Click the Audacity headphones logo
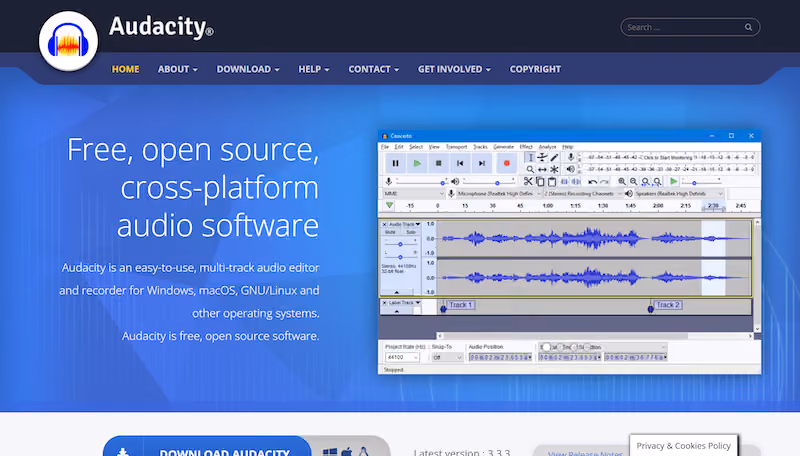Image resolution: width=800 pixels, height=456 pixels. pos(68,41)
